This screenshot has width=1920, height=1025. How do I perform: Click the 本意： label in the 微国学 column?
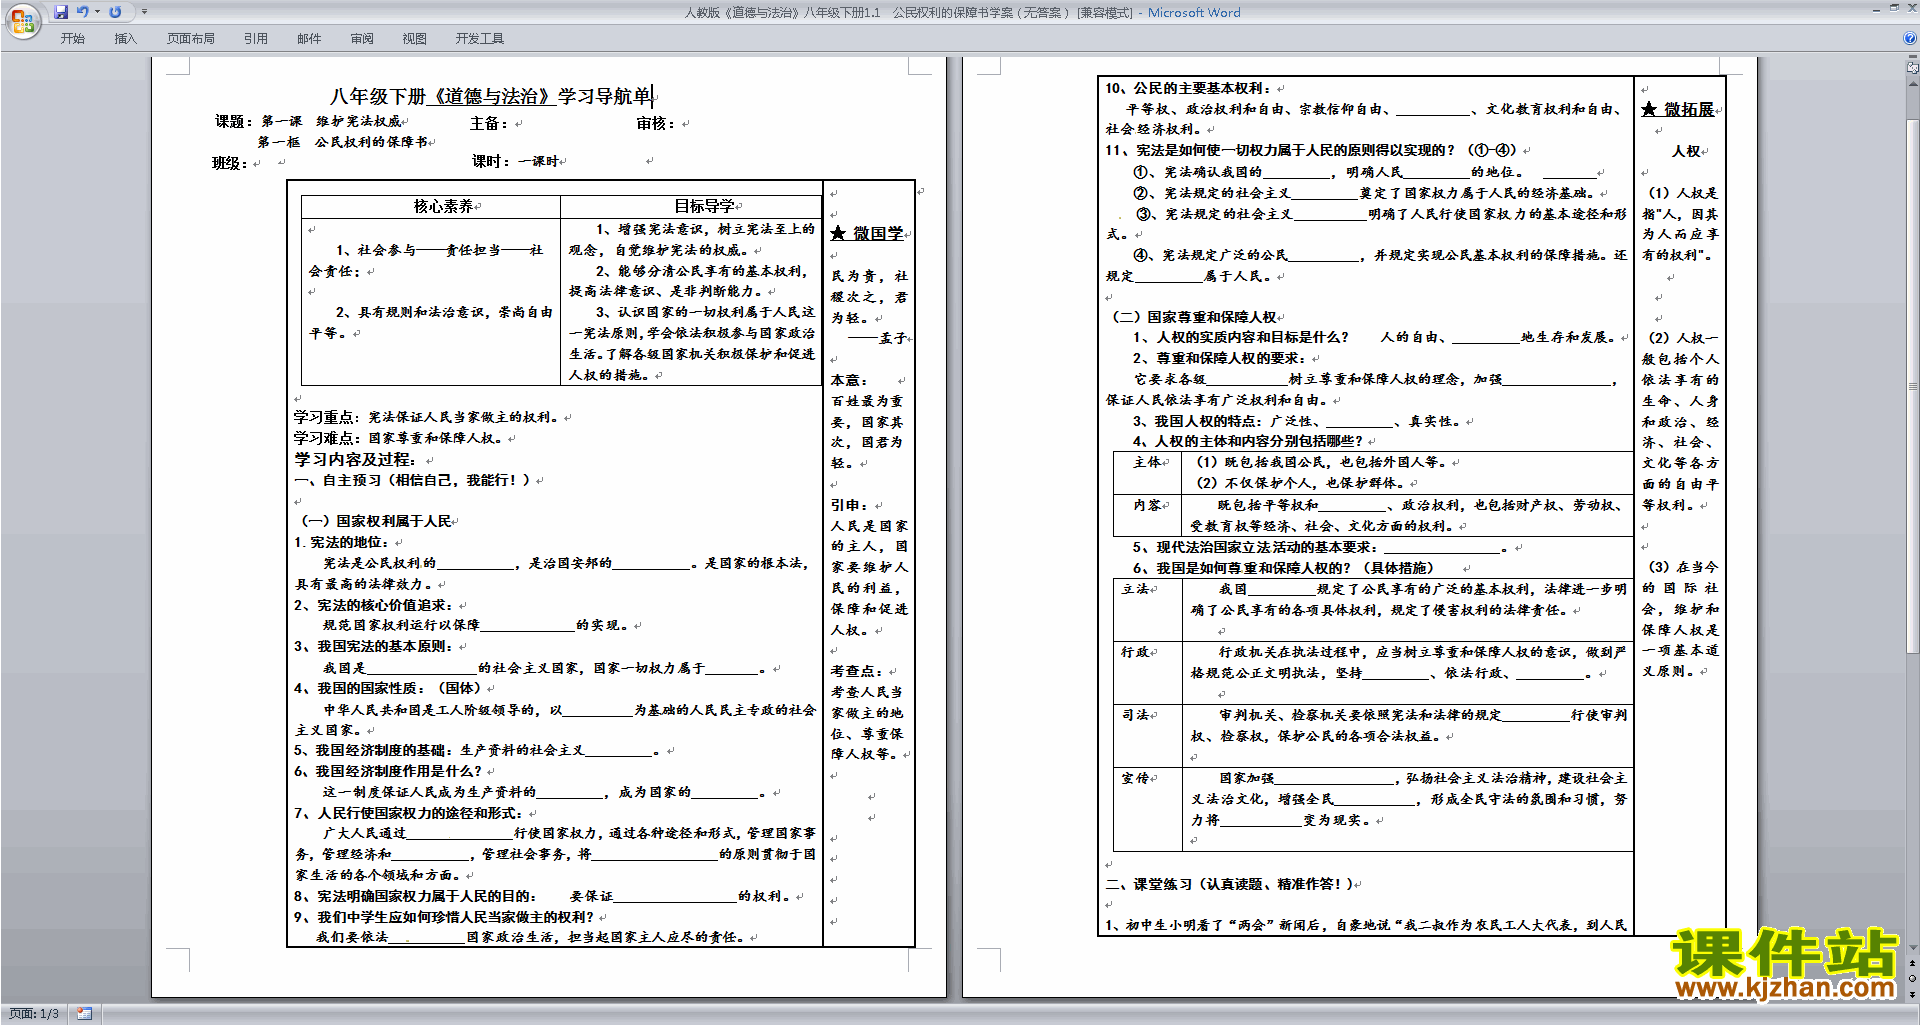coord(849,380)
